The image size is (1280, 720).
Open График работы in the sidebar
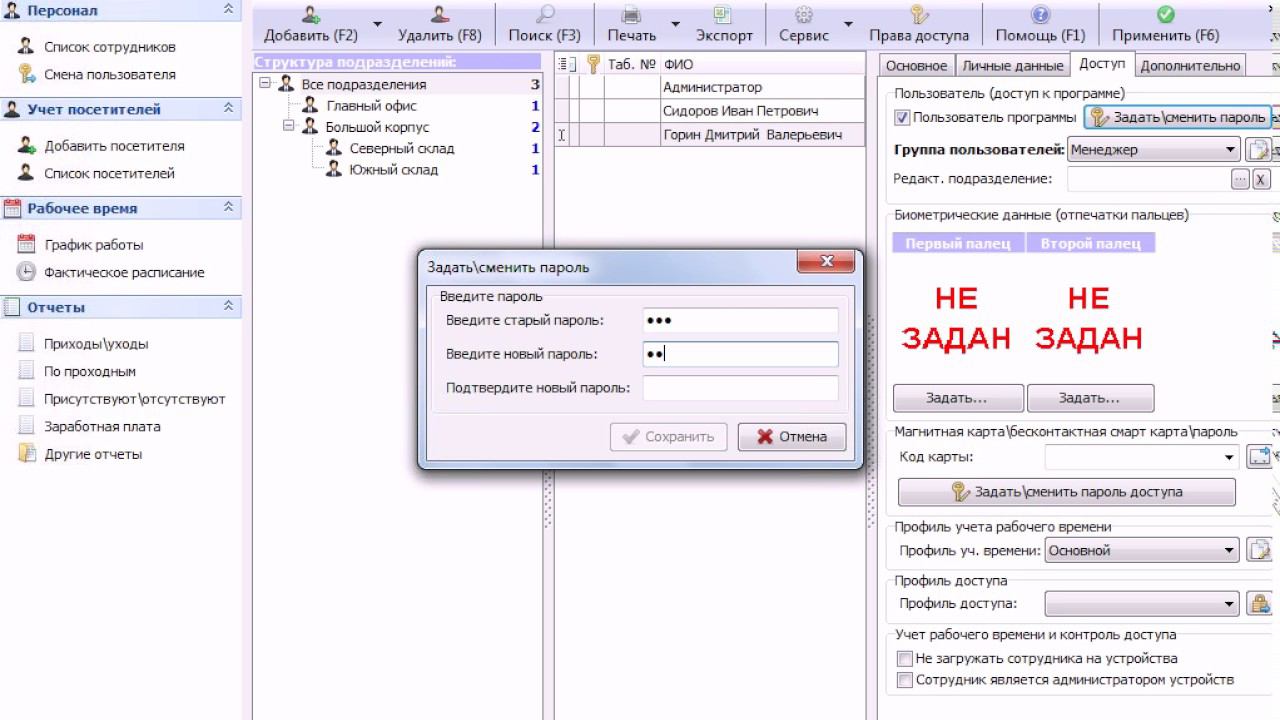pyautogui.click(x=94, y=245)
